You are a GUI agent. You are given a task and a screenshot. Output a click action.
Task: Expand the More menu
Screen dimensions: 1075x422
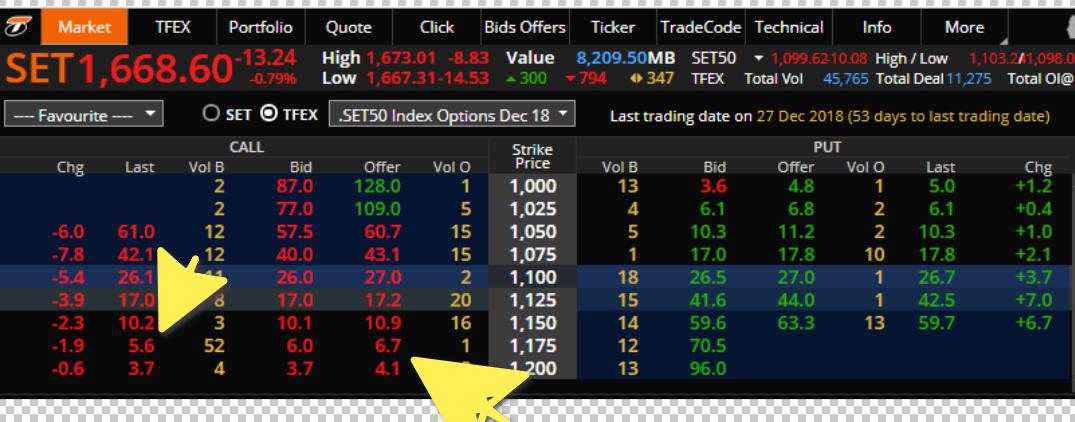tap(964, 27)
